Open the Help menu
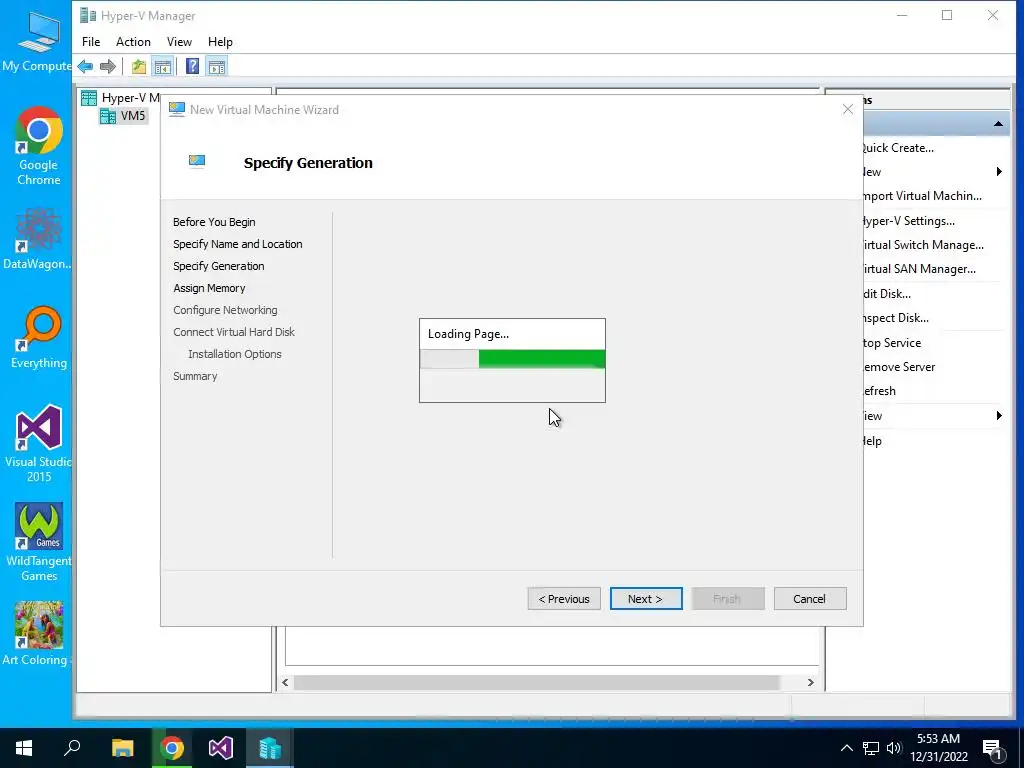Image resolution: width=1024 pixels, height=768 pixels. [x=220, y=42]
